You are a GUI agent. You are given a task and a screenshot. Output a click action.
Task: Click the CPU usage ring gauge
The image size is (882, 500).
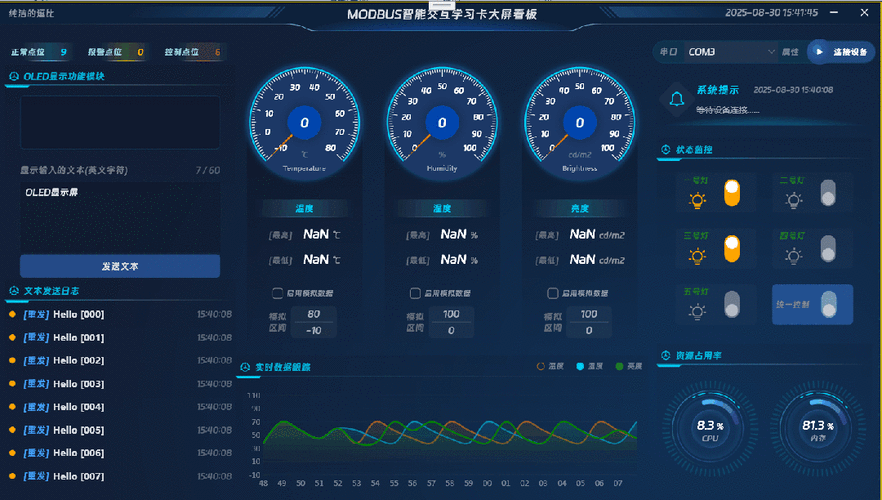[x=710, y=430]
